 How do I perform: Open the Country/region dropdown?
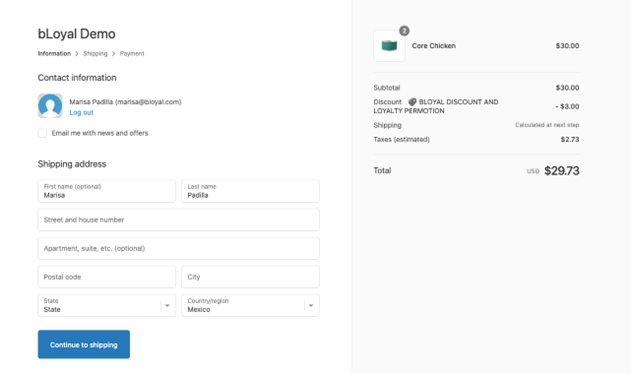click(250, 305)
